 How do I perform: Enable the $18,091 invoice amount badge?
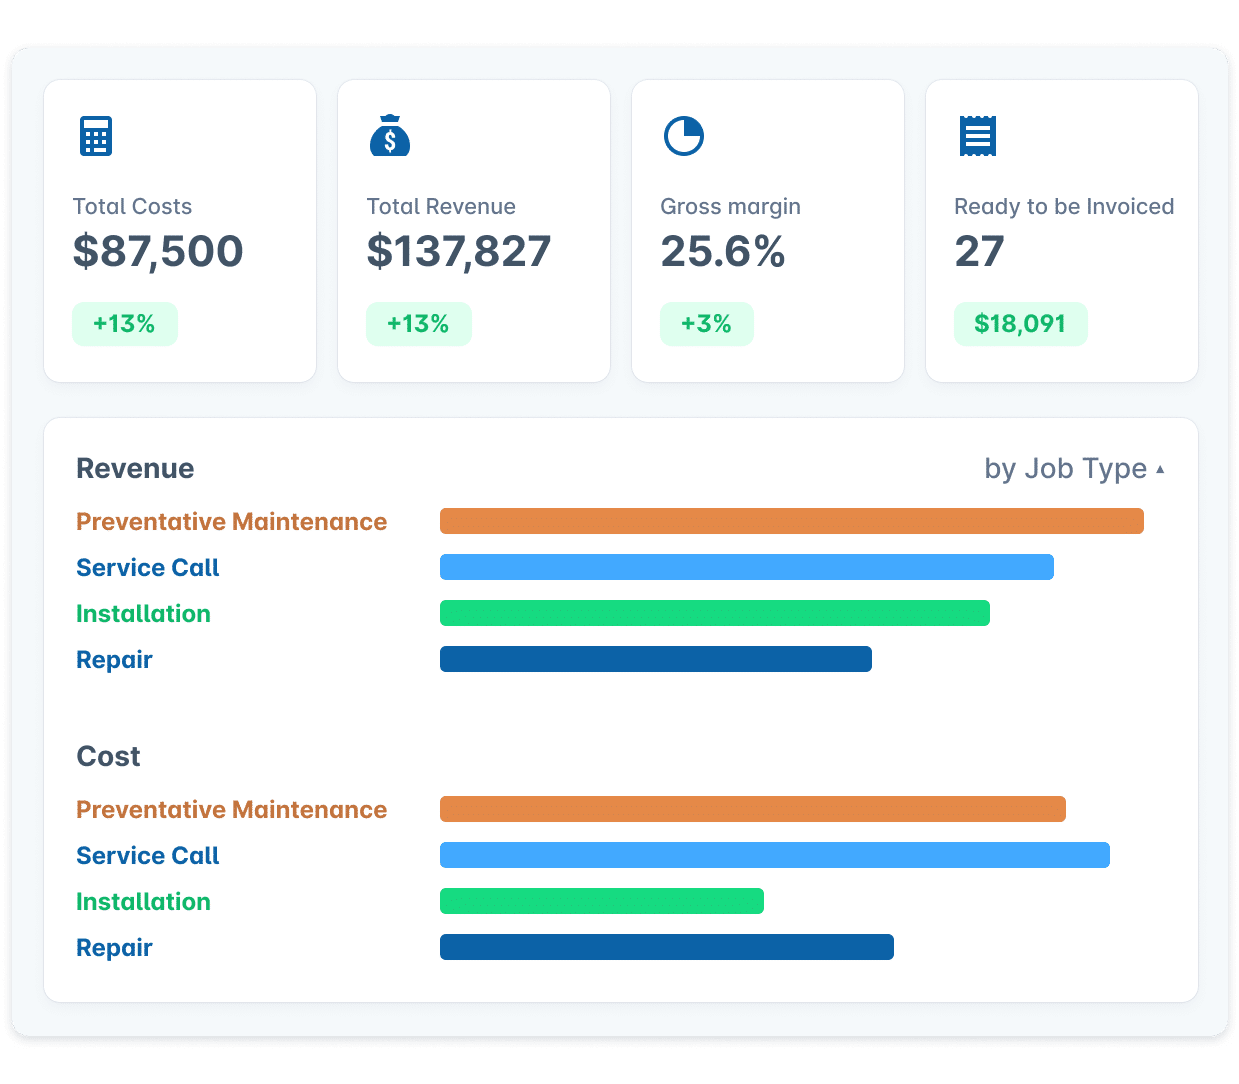[1020, 323]
